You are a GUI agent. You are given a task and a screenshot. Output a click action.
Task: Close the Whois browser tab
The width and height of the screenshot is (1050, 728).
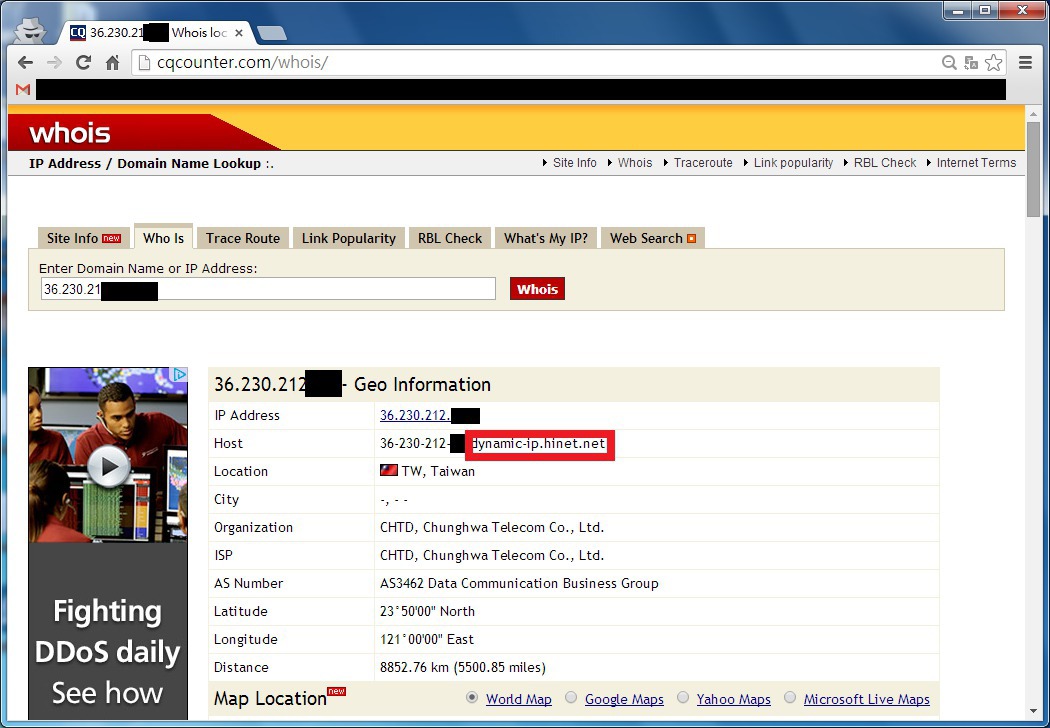238,32
